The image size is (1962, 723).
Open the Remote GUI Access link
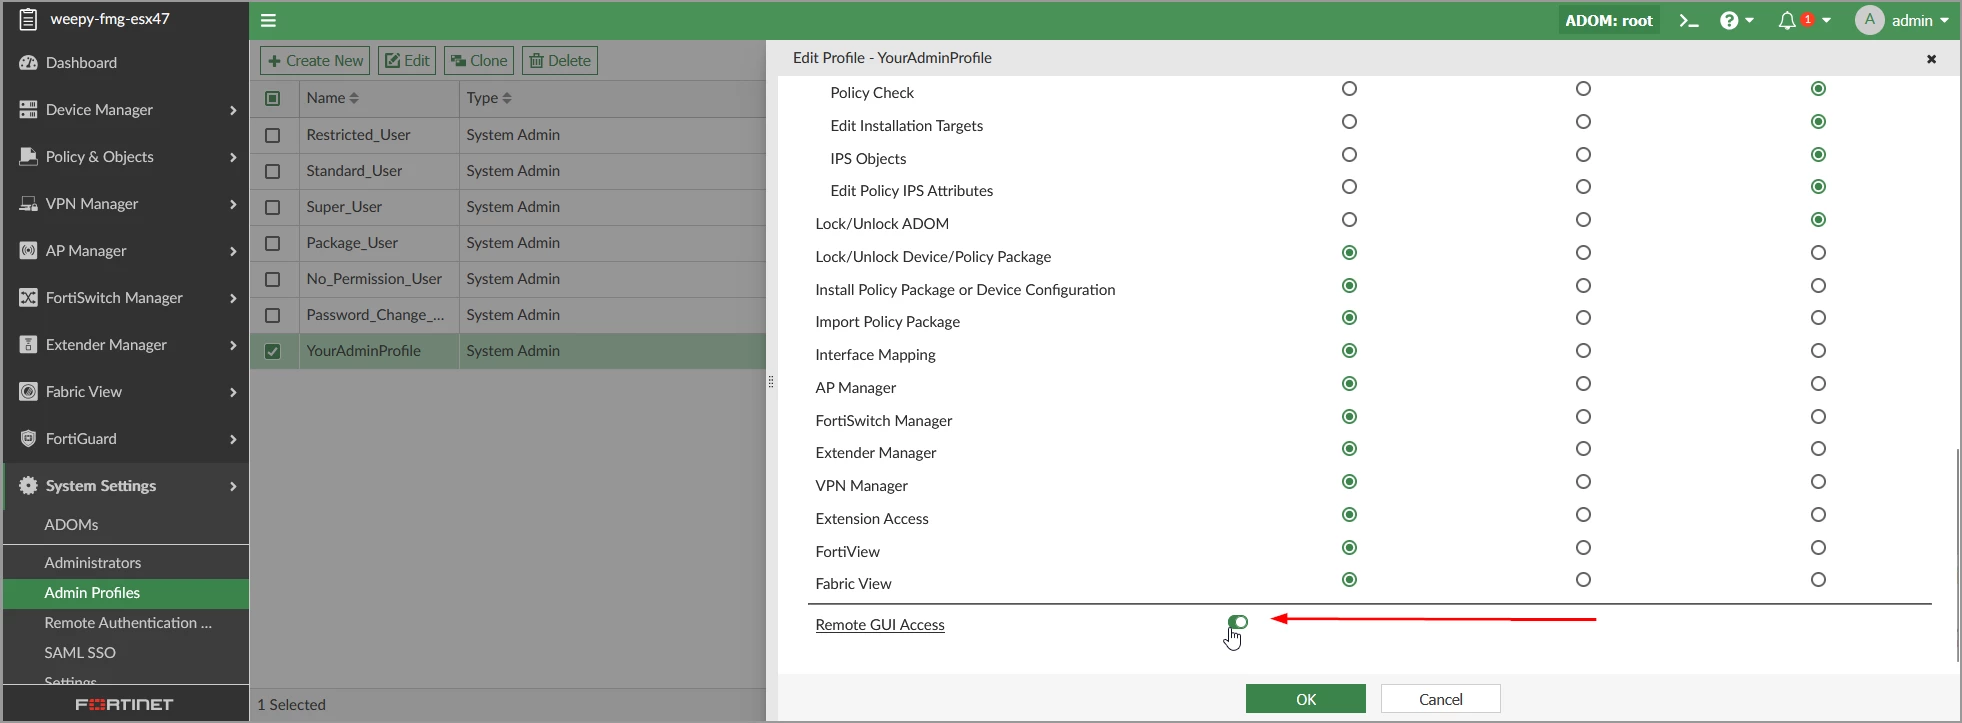880,624
